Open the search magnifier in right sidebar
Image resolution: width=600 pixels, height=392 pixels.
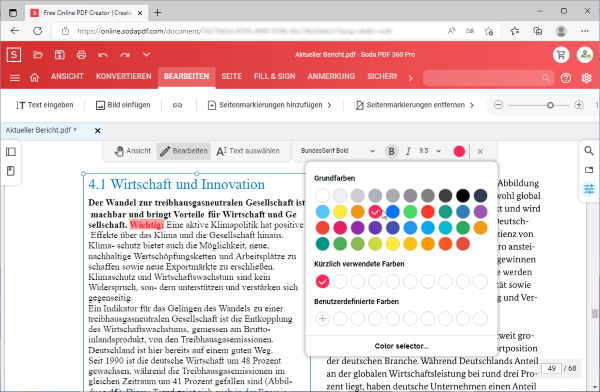click(589, 150)
